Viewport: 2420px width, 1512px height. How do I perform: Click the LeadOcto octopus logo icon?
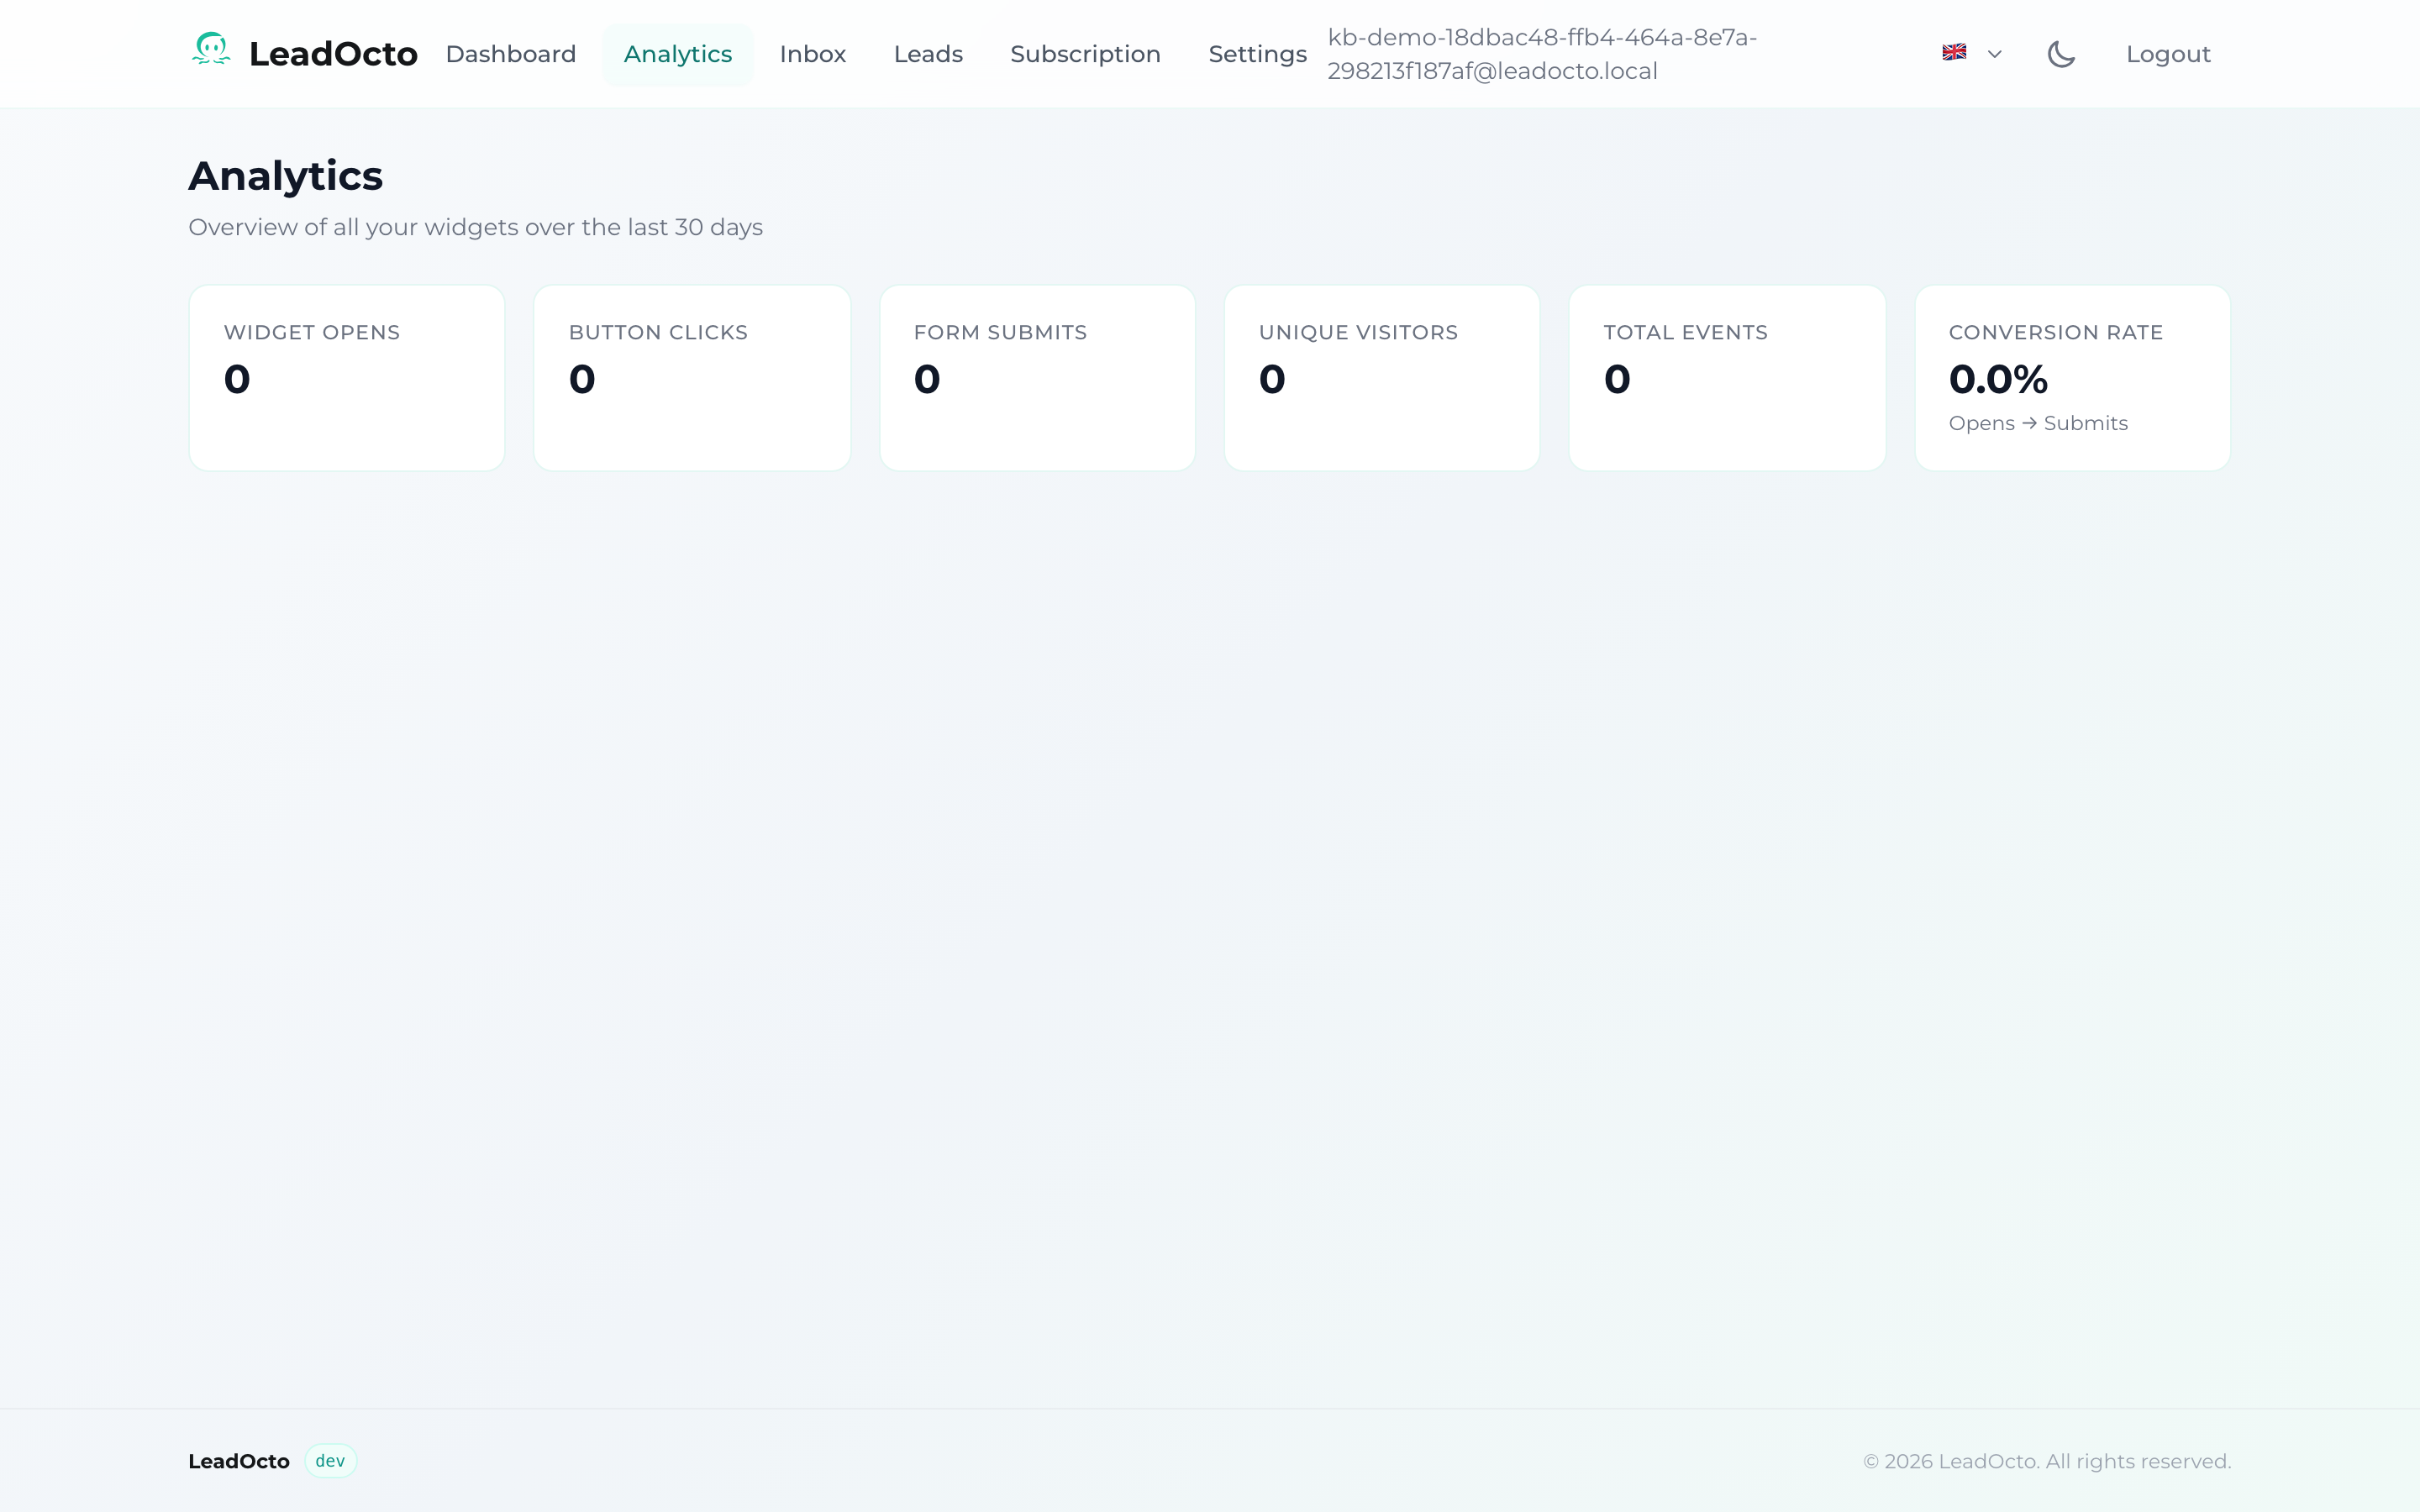pos(211,52)
